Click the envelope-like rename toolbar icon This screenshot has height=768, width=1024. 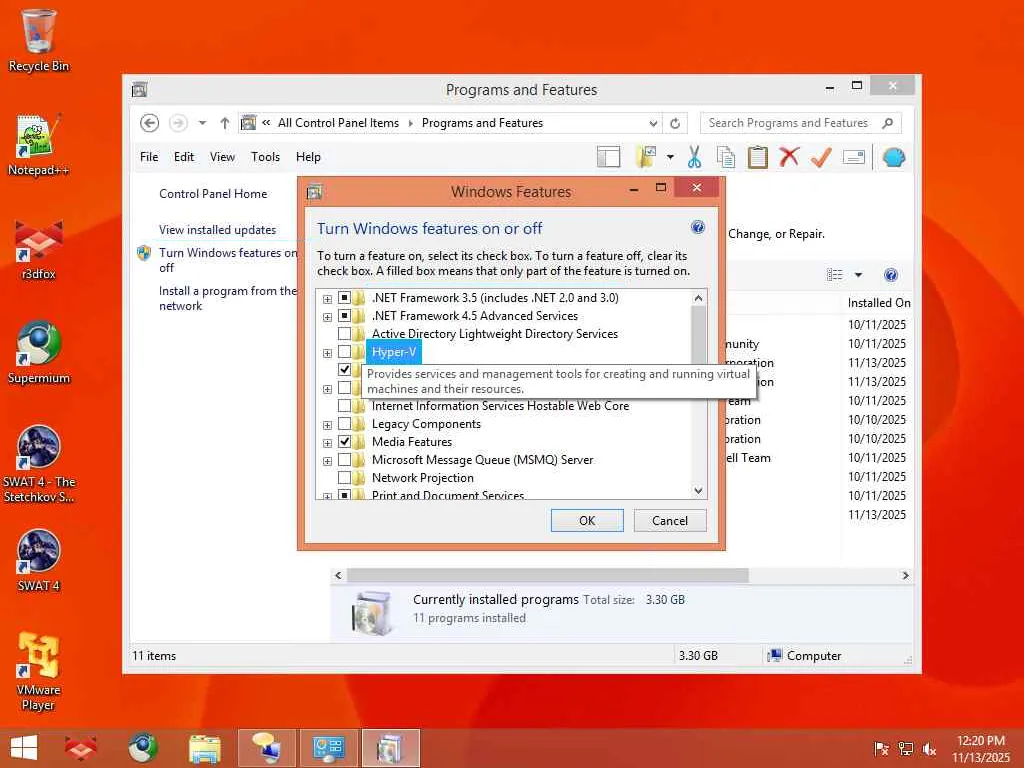(x=854, y=157)
